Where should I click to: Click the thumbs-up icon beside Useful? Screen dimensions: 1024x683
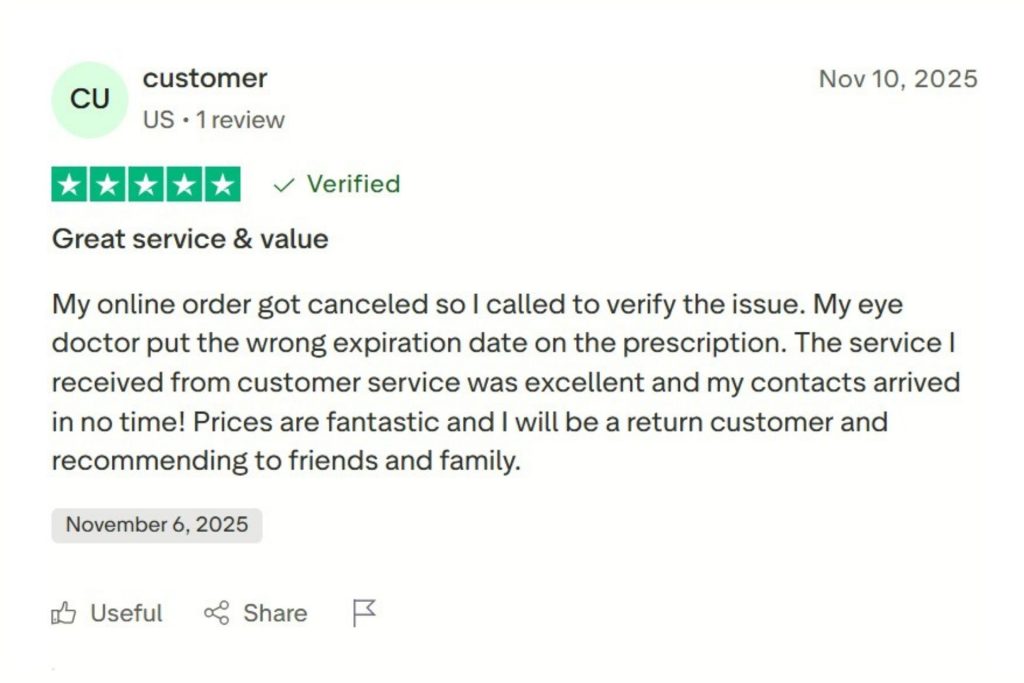(66, 613)
